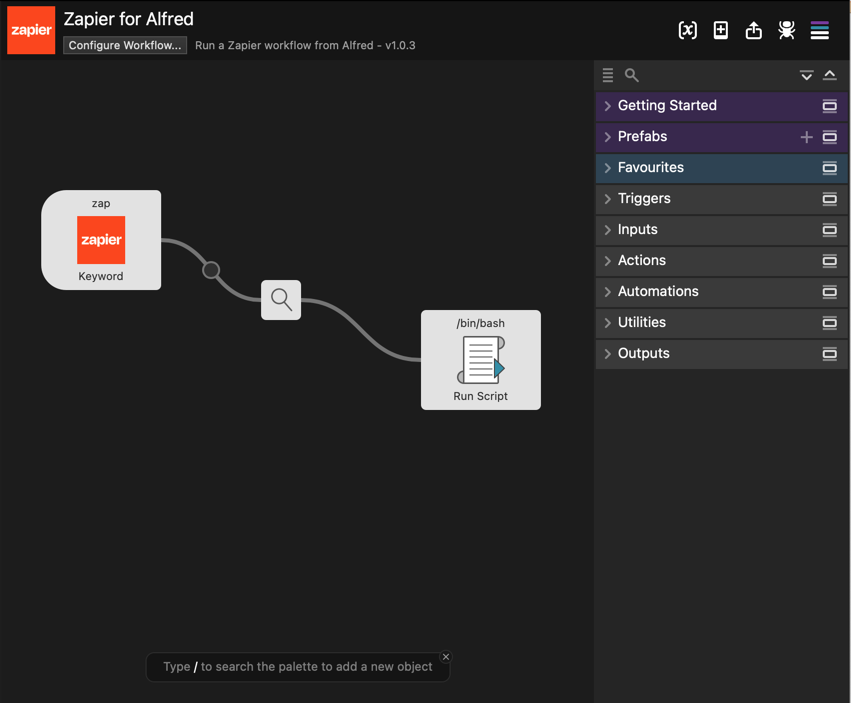Select the /bin/bash Run Script node
851x703 pixels.
[x=481, y=360]
